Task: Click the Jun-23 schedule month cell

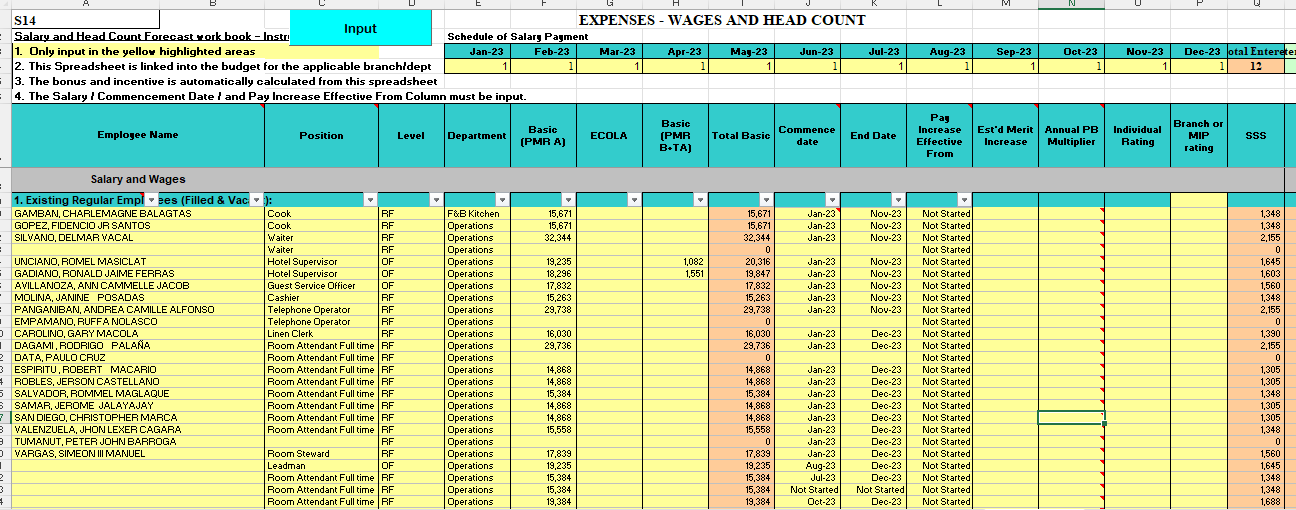Action: 807,51
